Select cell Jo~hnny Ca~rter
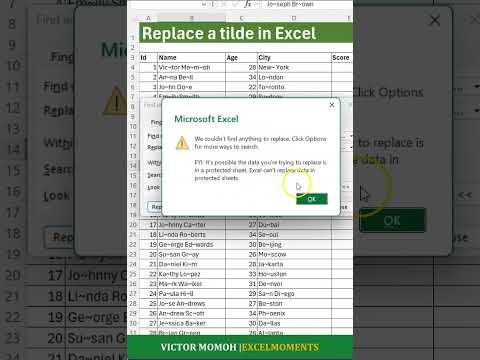The image size is (480, 360). (x=192, y=225)
